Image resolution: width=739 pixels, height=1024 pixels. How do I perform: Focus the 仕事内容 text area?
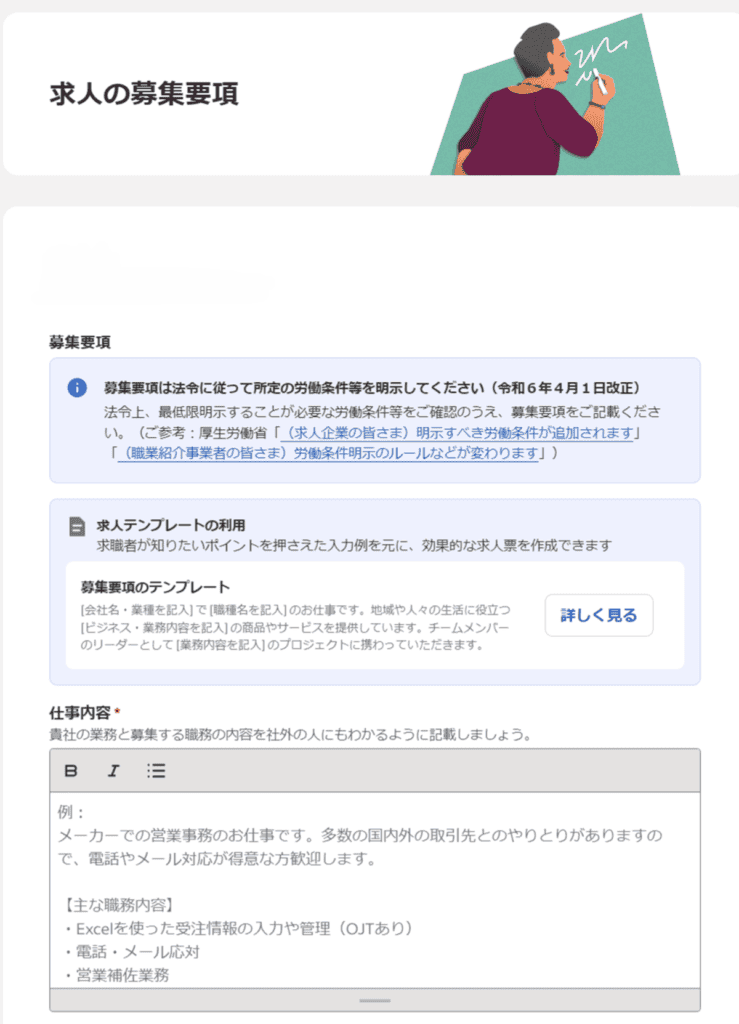click(x=375, y=889)
